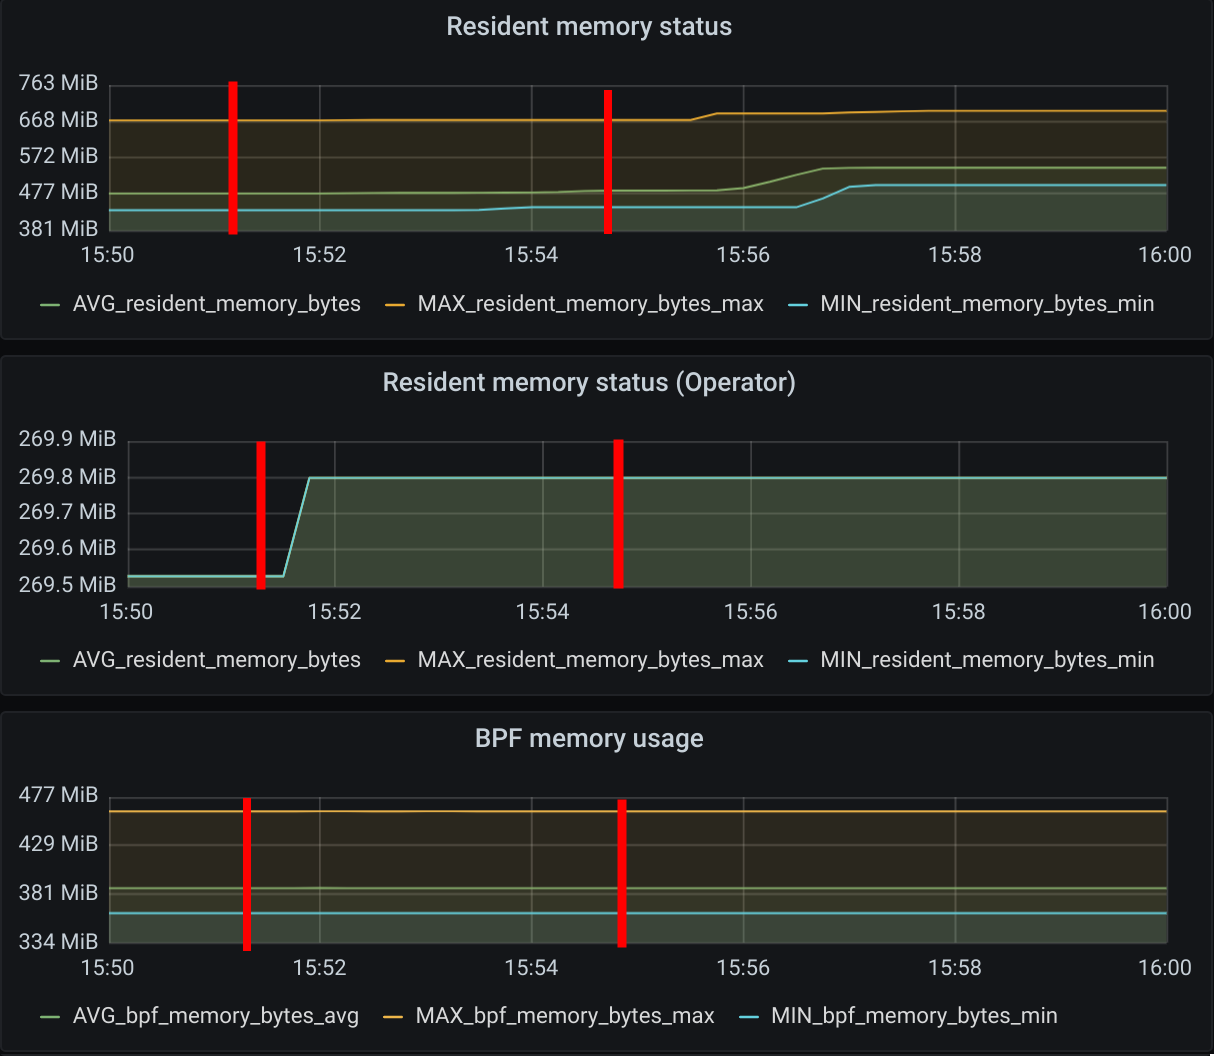Image resolution: width=1214 pixels, height=1056 pixels.
Task: Toggle MAX_resident_memory_bytes_max legend in the Operator panel
Action: [590, 660]
